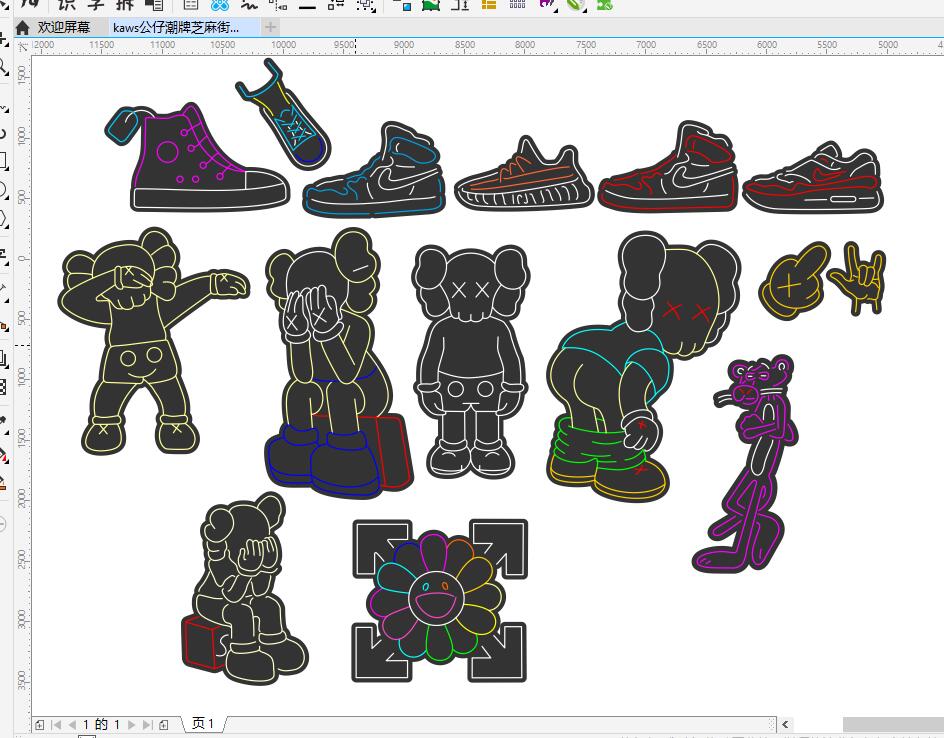Select the Polygon tool in the toolbox

point(4,218)
